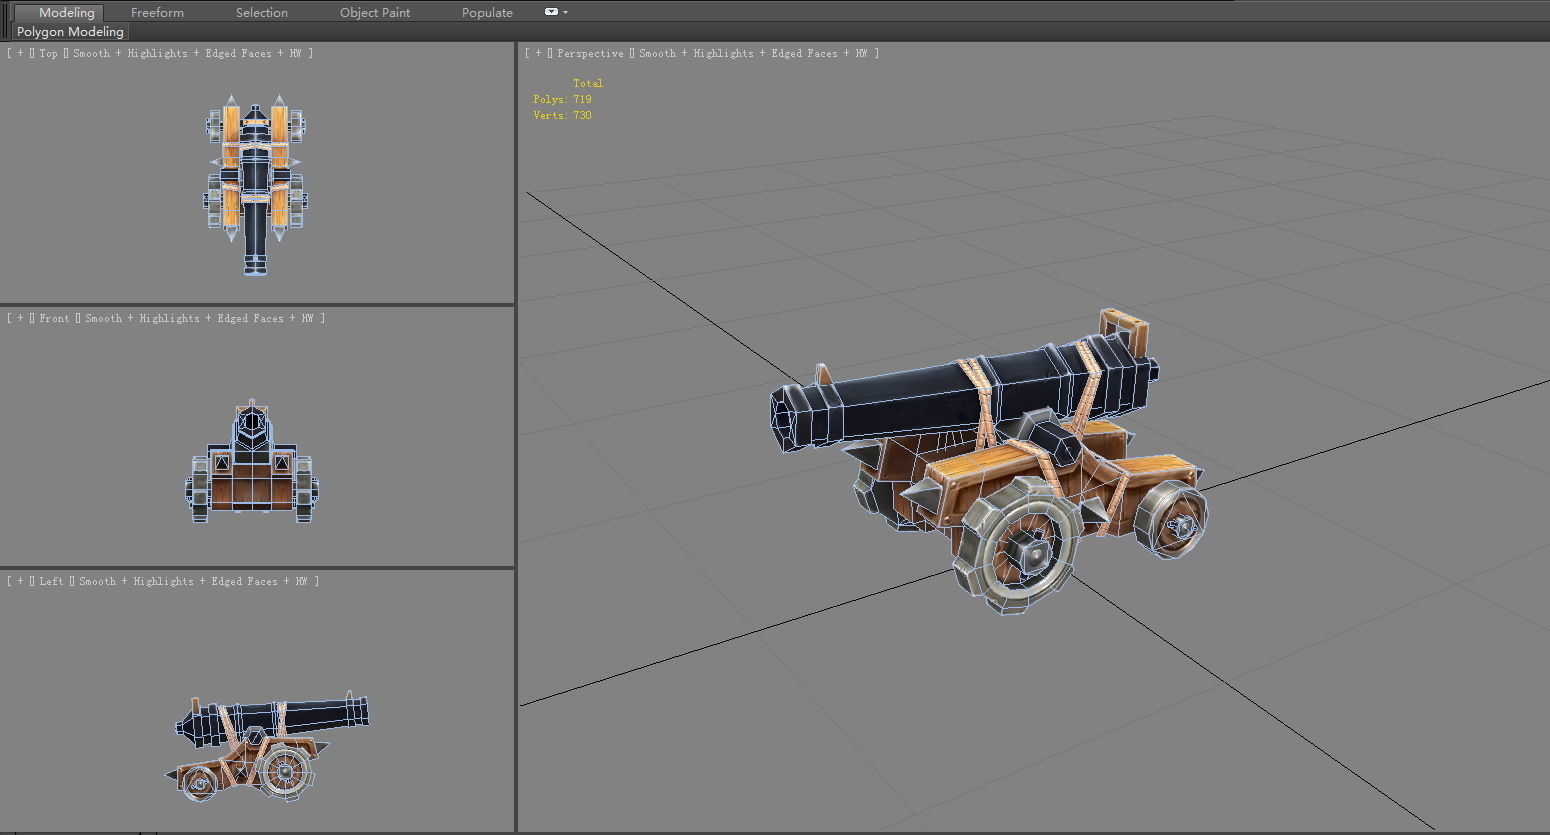This screenshot has height=835, width=1550.
Task: Open the Top viewport view name menu
Action: [x=48, y=53]
